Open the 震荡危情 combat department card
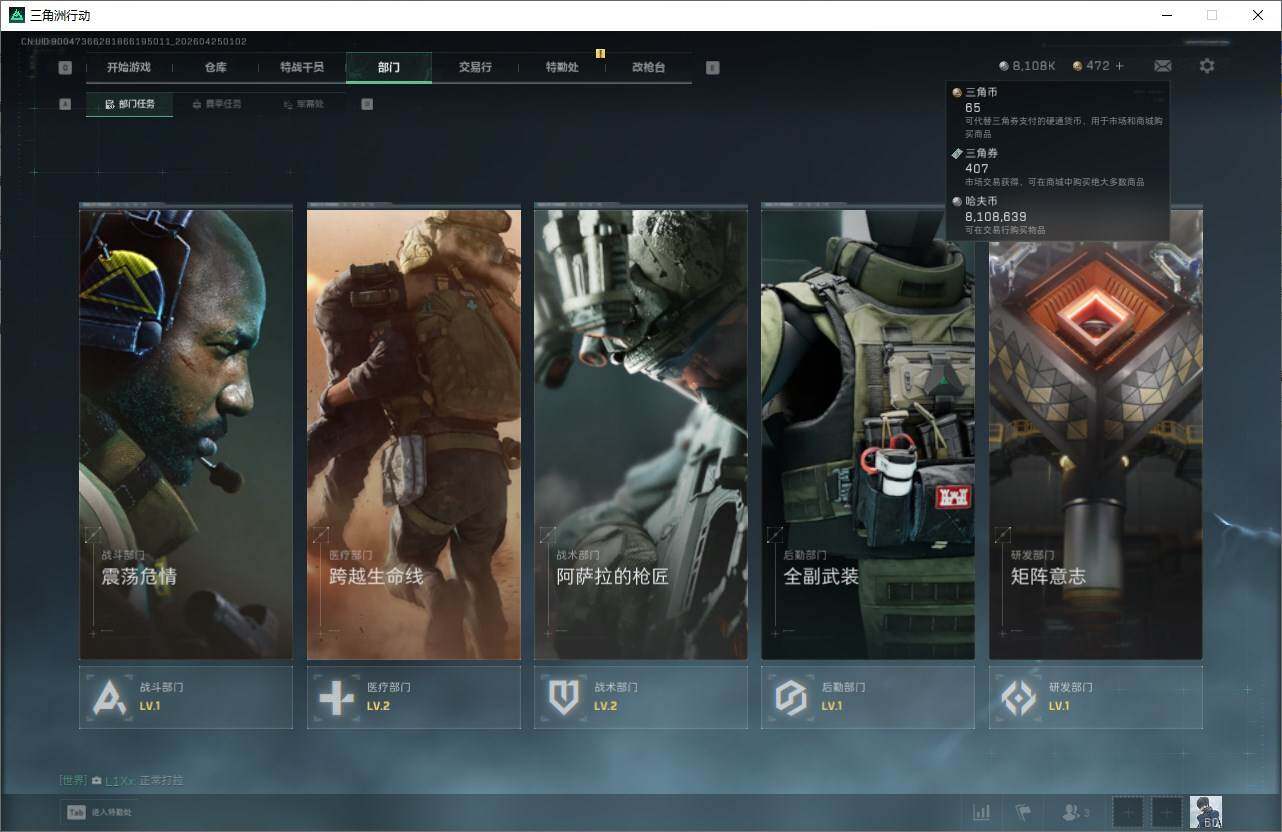1282x832 pixels. pos(186,433)
